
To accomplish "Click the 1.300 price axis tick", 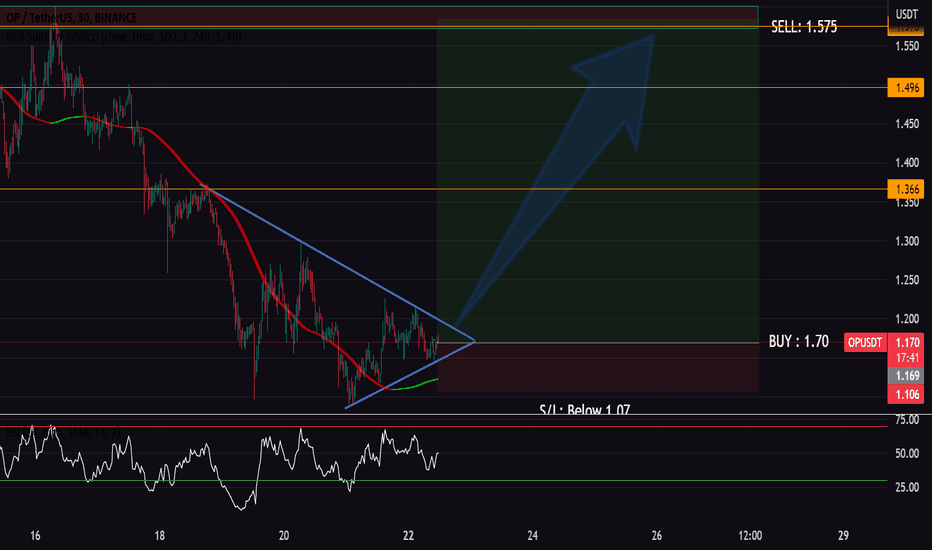I will point(907,241).
